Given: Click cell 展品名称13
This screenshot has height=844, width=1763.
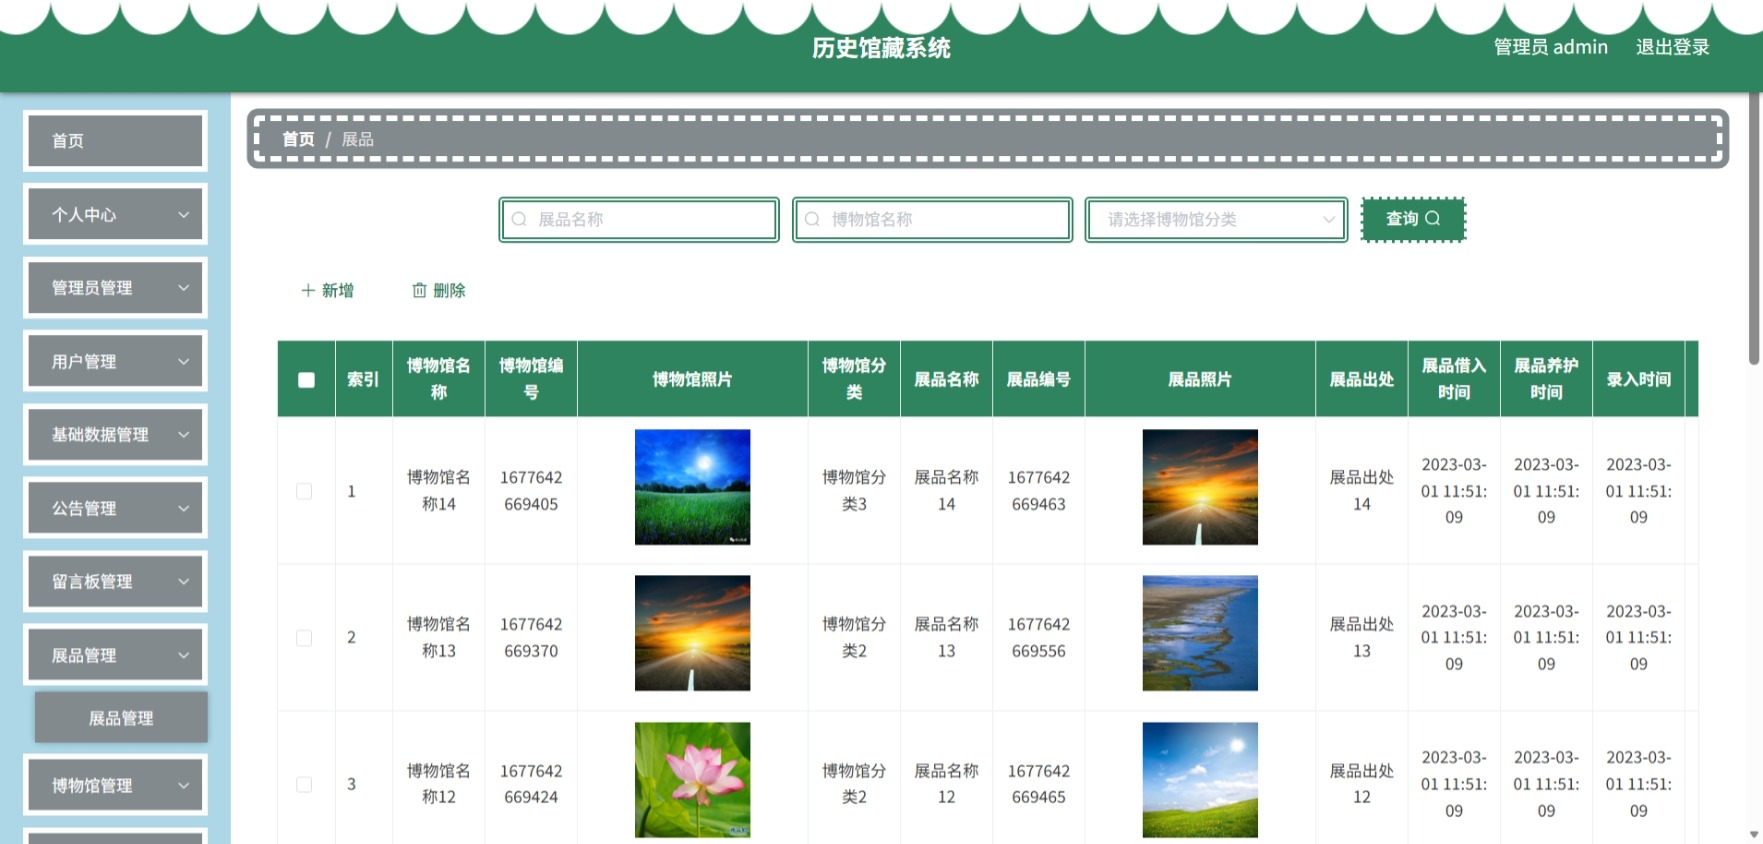Looking at the screenshot, I should pos(946,637).
